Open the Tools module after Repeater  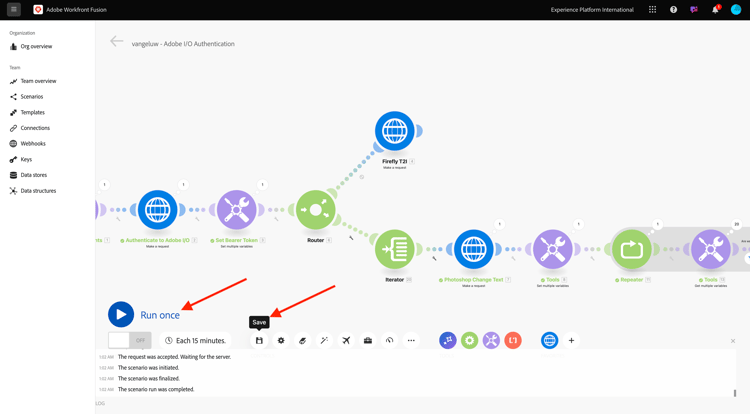711,249
